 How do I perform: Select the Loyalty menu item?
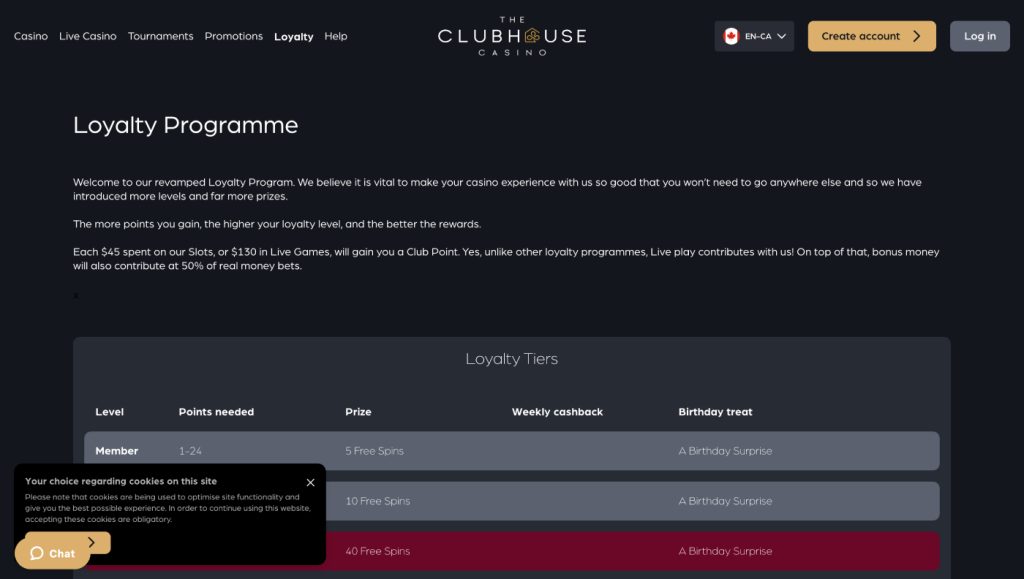293,37
